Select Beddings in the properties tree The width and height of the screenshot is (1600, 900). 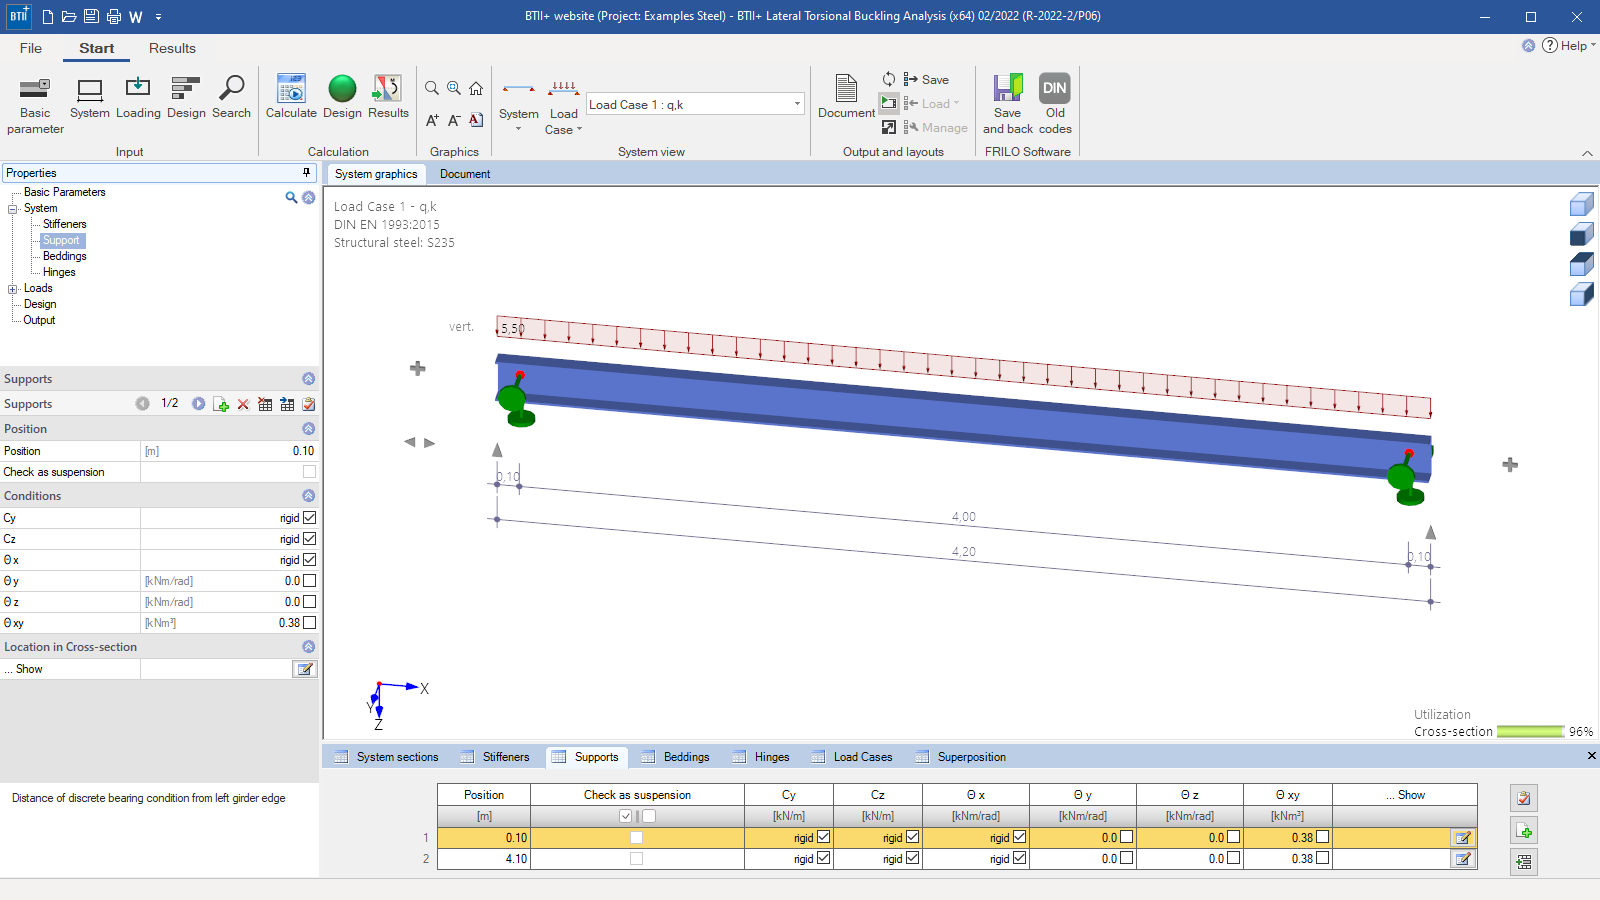click(x=64, y=256)
